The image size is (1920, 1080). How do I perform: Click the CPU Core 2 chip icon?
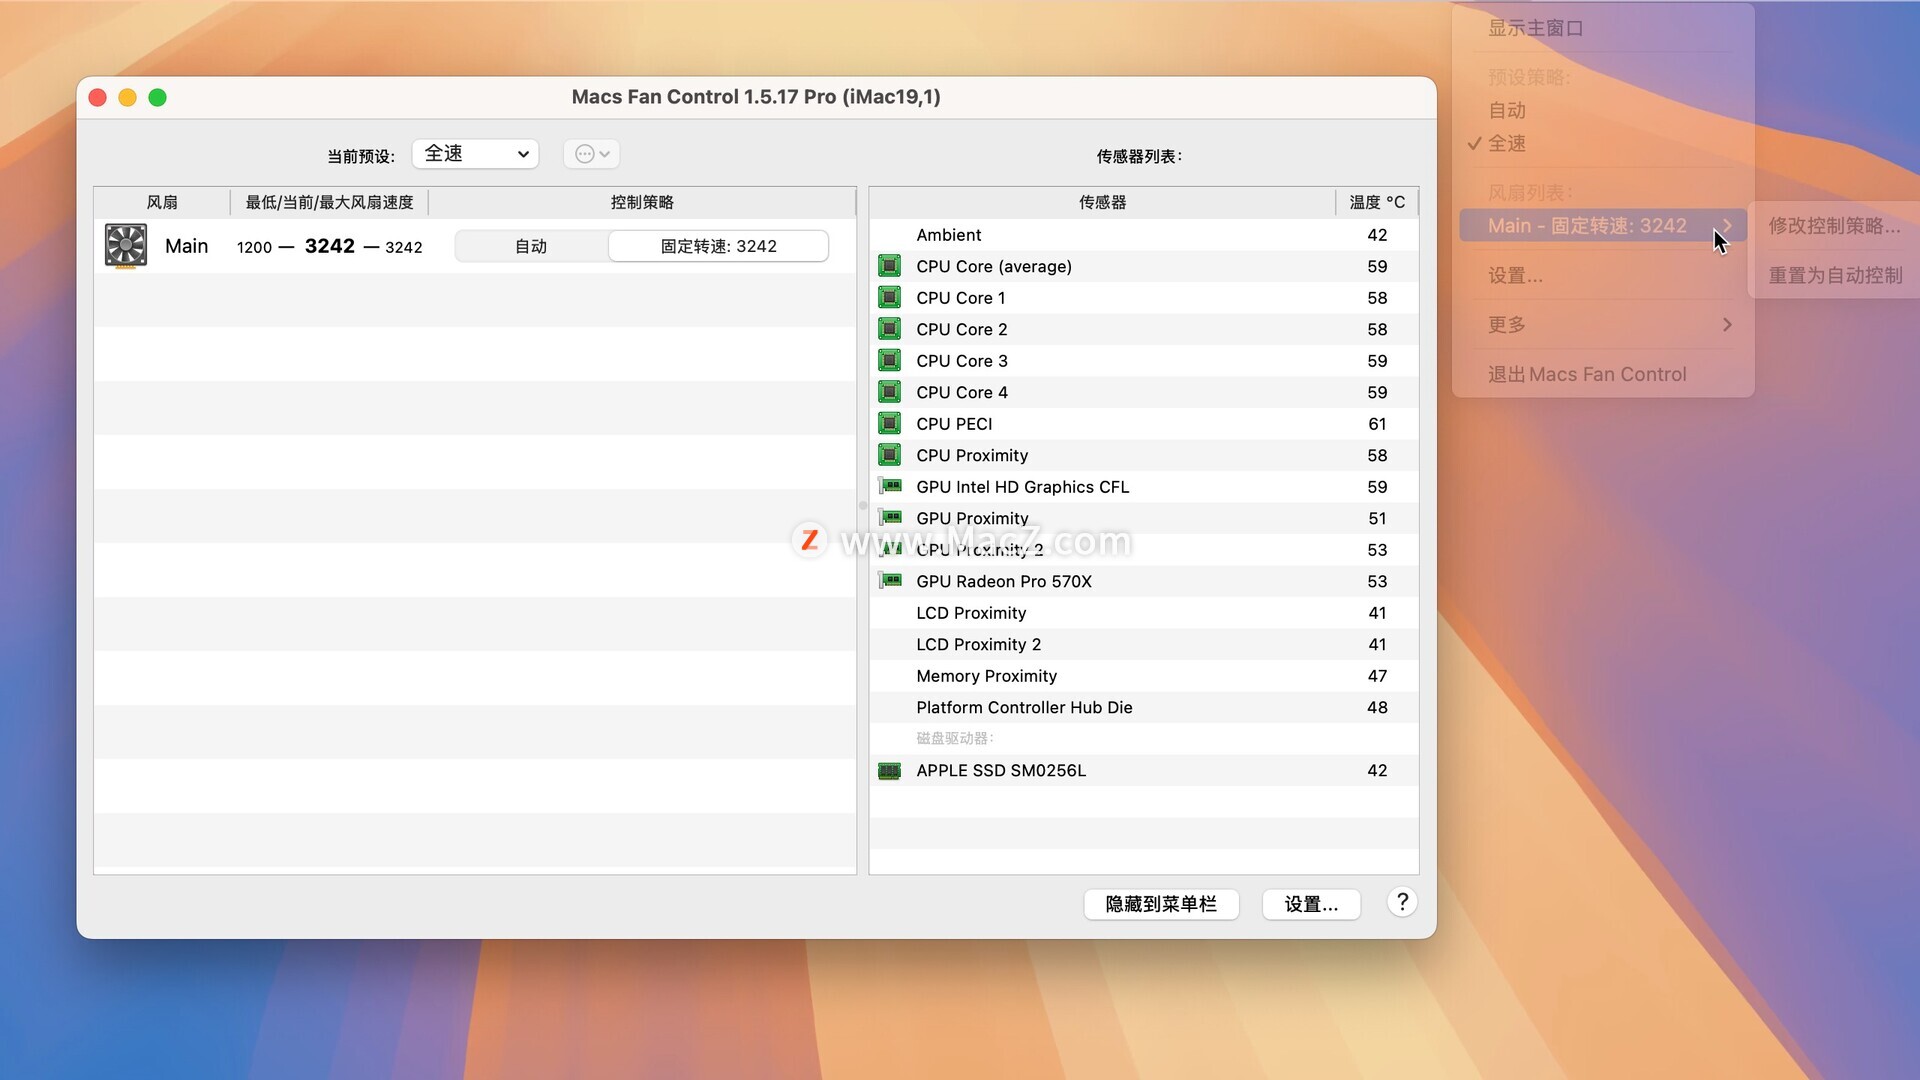pos(889,329)
